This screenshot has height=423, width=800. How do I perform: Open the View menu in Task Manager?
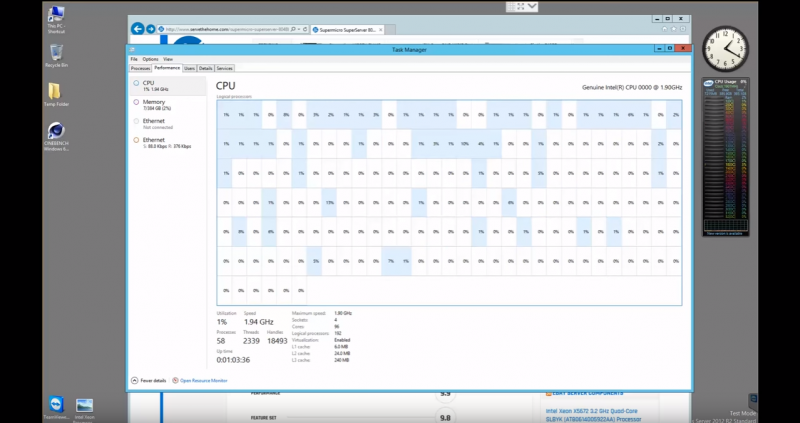tap(168, 59)
